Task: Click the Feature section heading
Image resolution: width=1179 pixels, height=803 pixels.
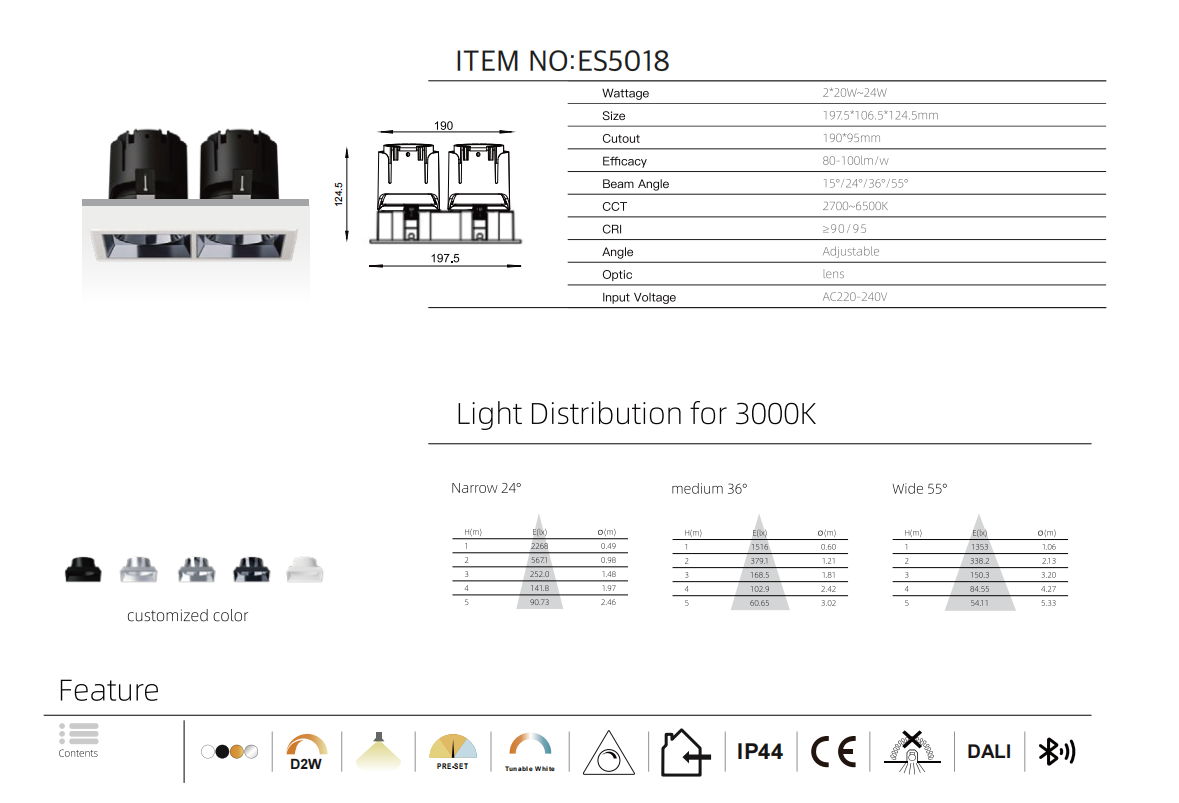Action: click(109, 690)
